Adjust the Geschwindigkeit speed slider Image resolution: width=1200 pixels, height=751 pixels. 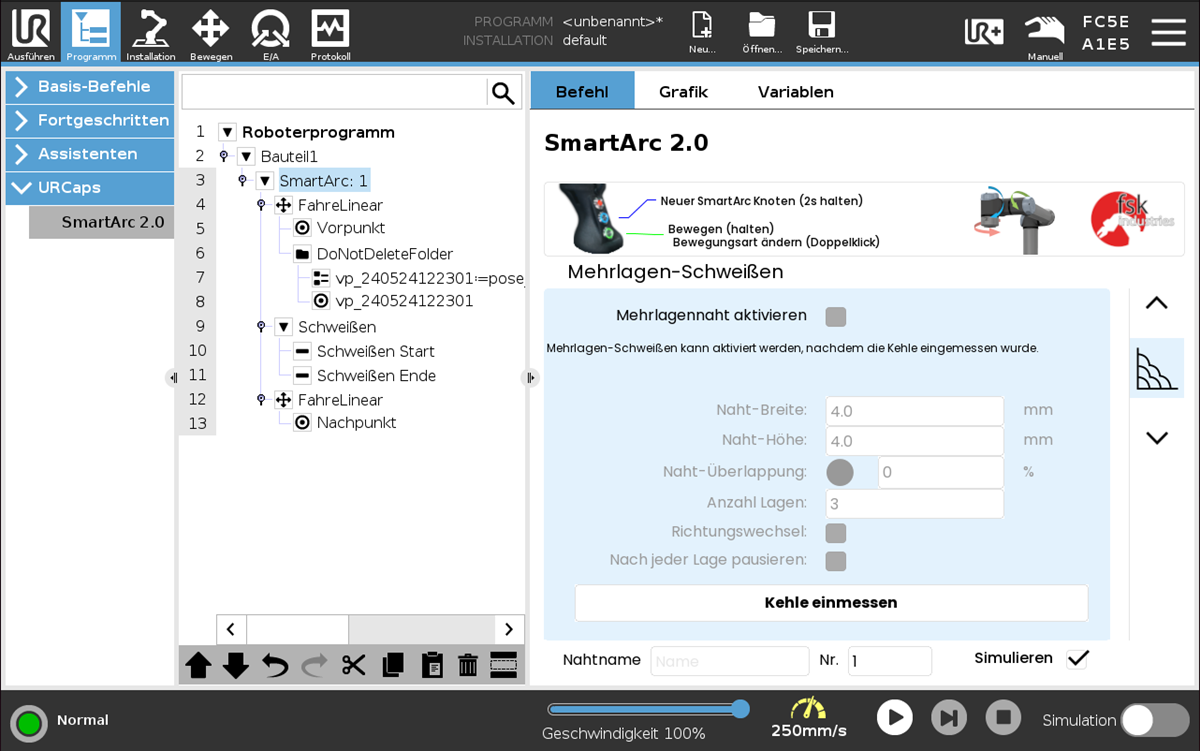coord(647,709)
